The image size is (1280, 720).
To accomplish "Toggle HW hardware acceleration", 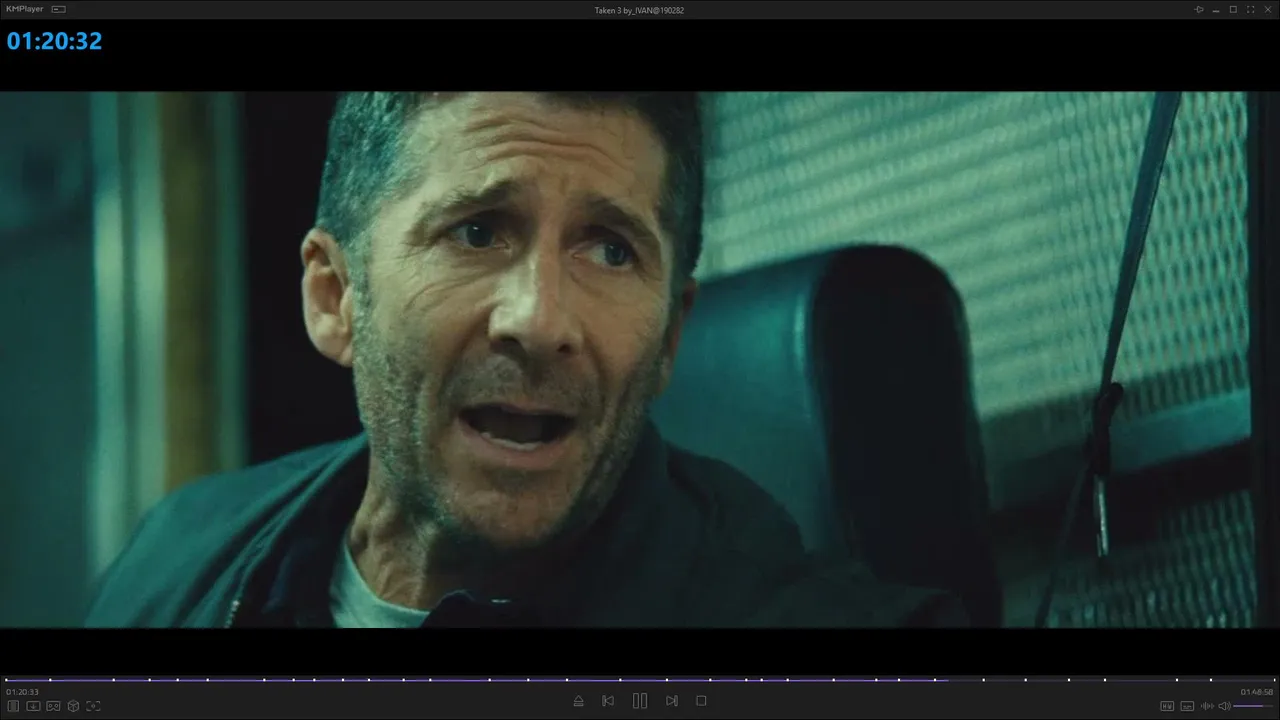I will pos(1167,706).
